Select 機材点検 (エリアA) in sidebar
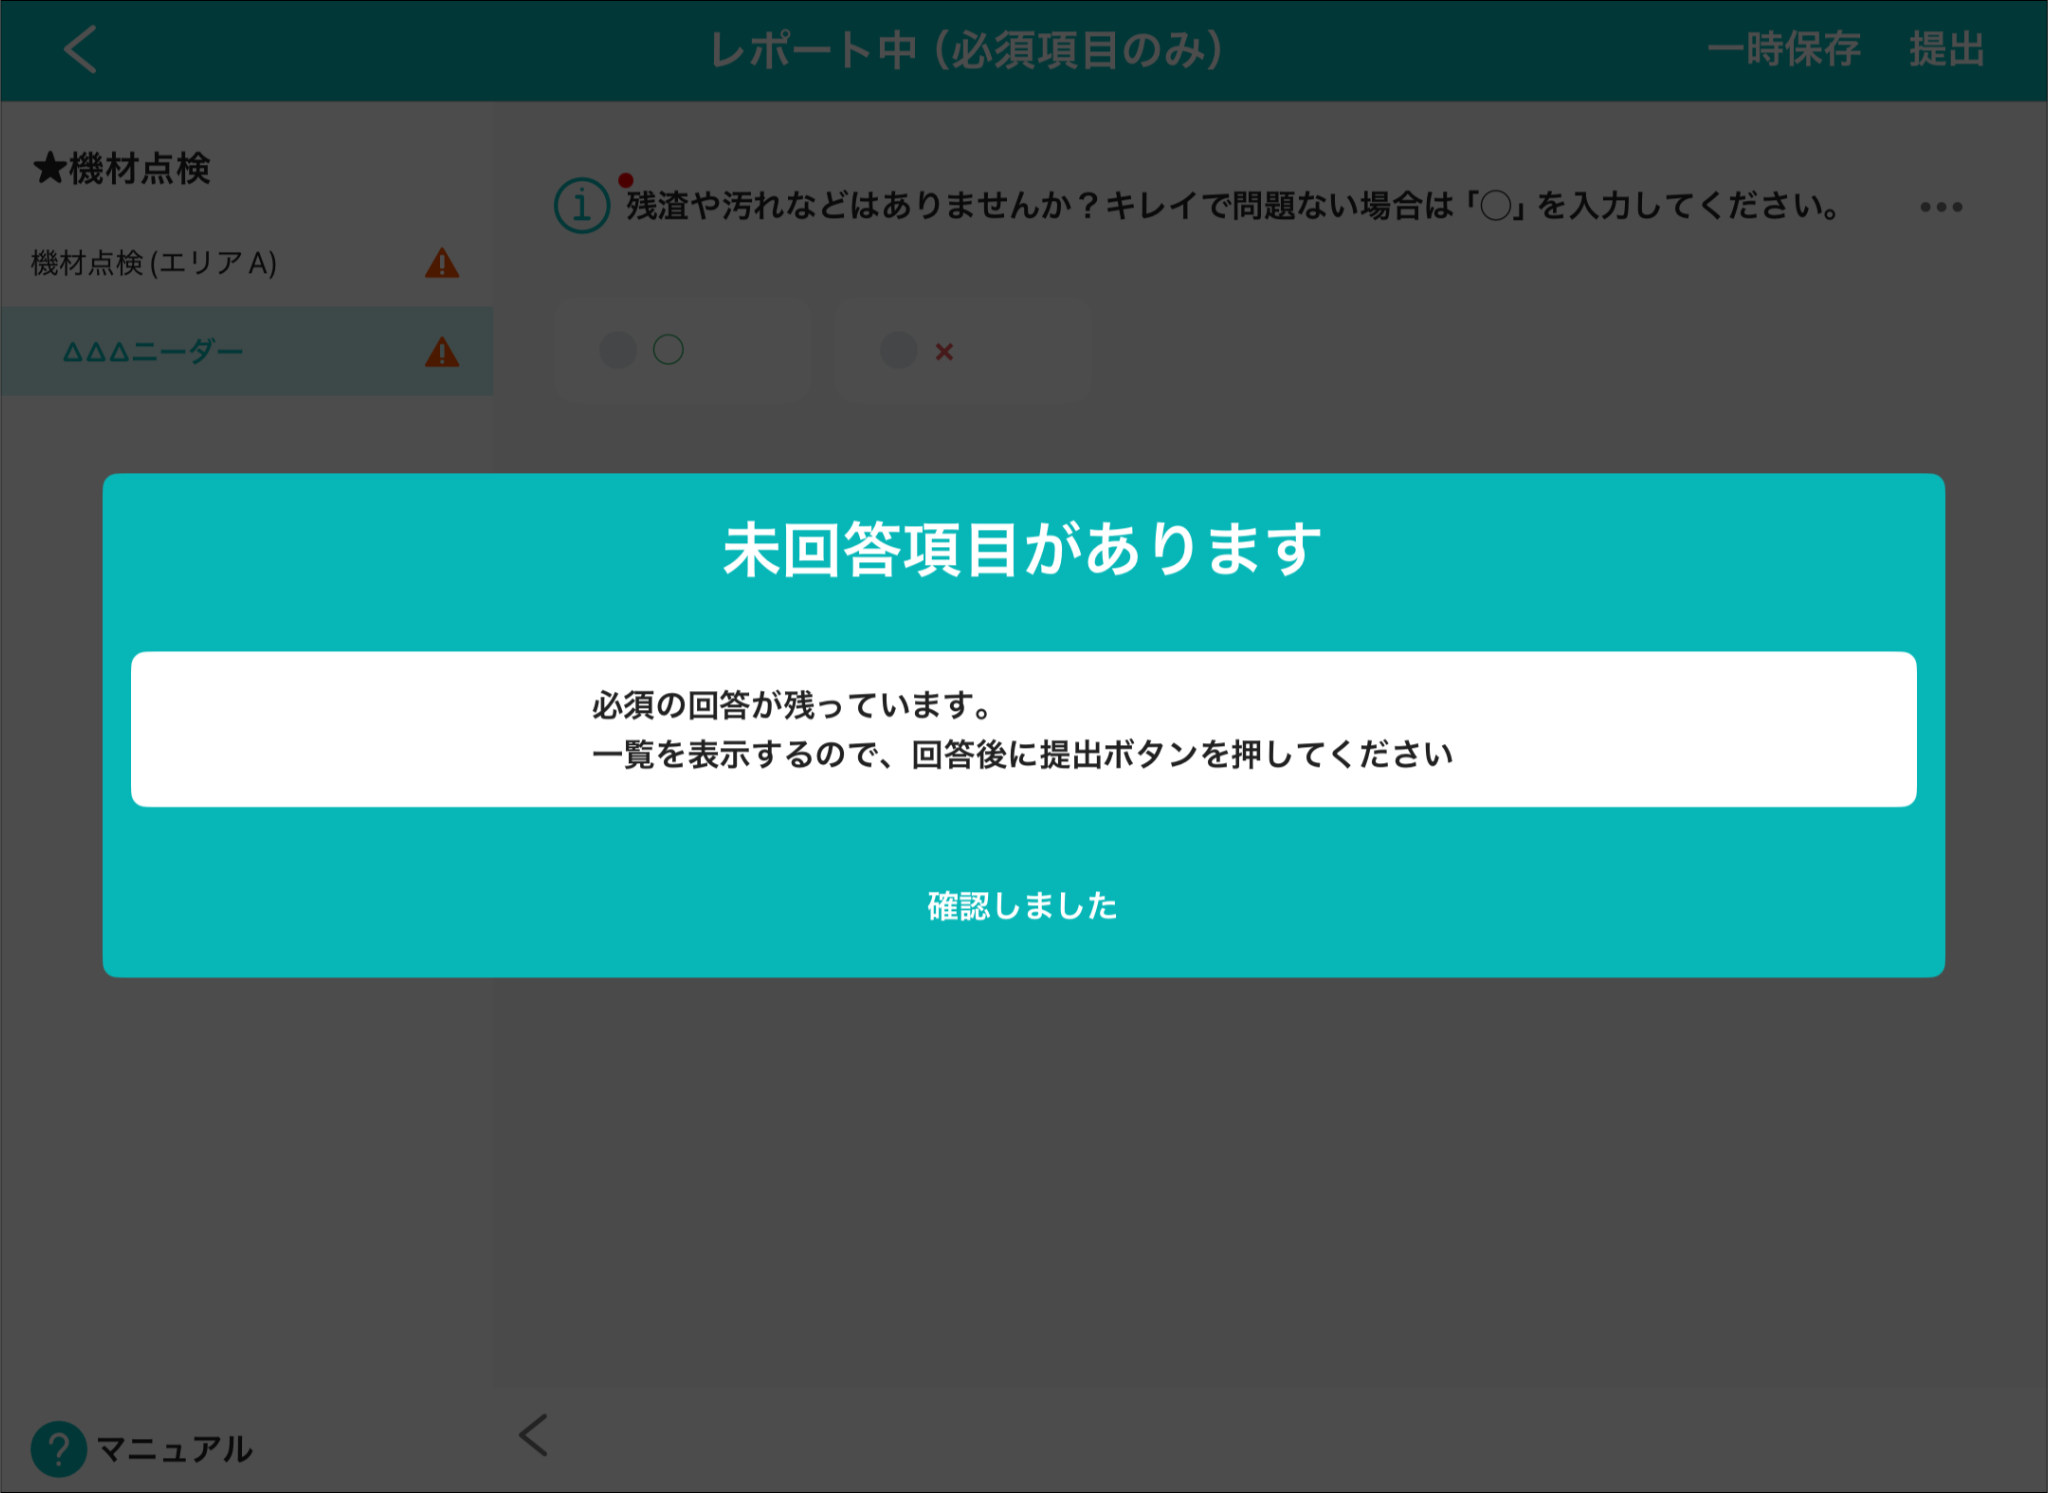The width and height of the screenshot is (2048, 1493). point(154,263)
